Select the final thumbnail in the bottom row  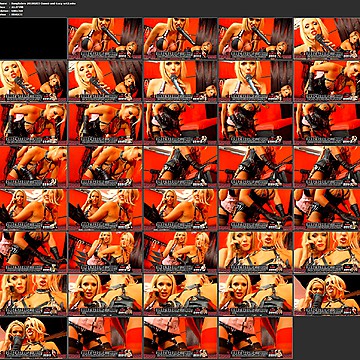point(256,337)
